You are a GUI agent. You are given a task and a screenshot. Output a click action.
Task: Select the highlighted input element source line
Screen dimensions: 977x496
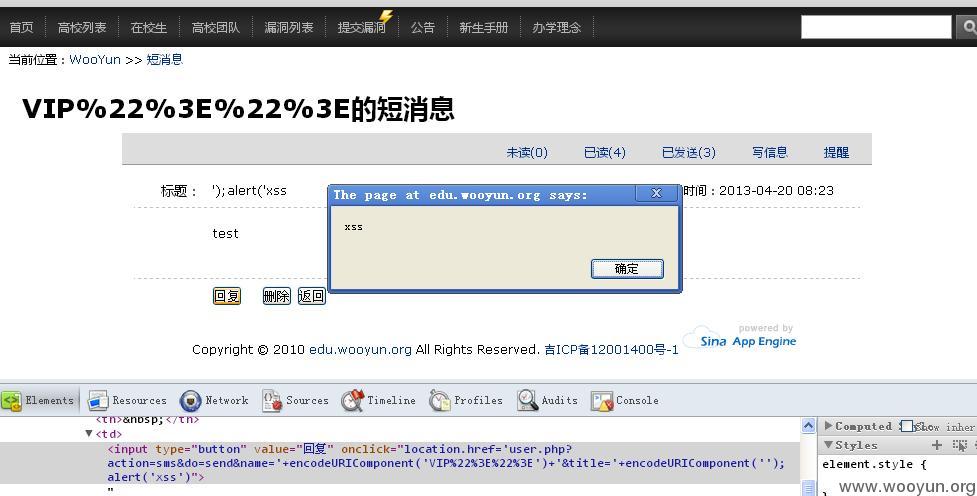(x=399, y=463)
